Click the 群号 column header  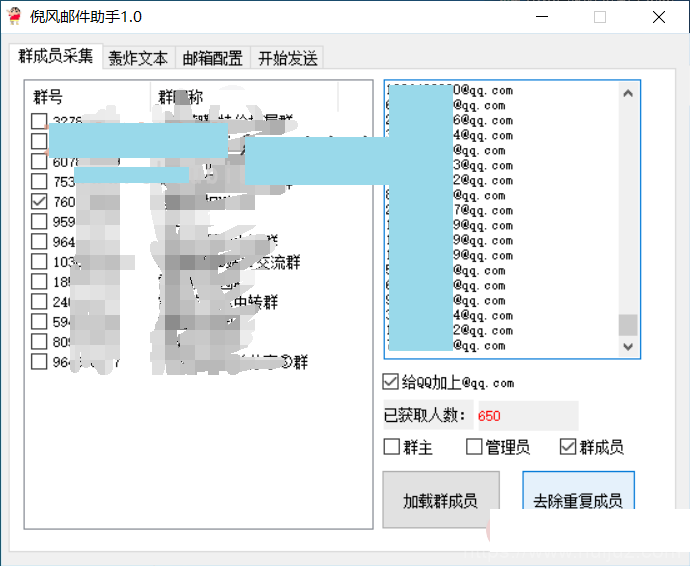coord(48,96)
